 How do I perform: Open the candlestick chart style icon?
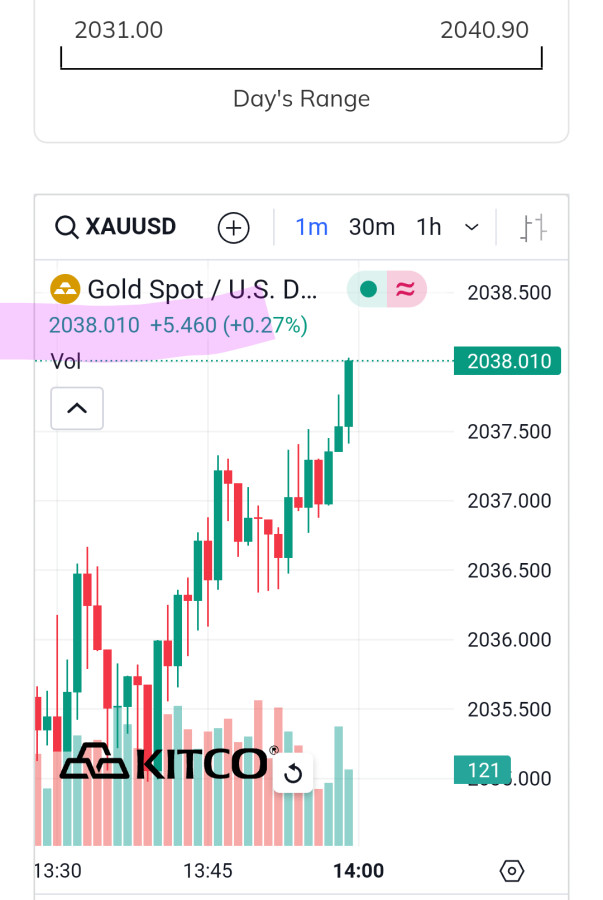pyautogui.click(x=535, y=228)
